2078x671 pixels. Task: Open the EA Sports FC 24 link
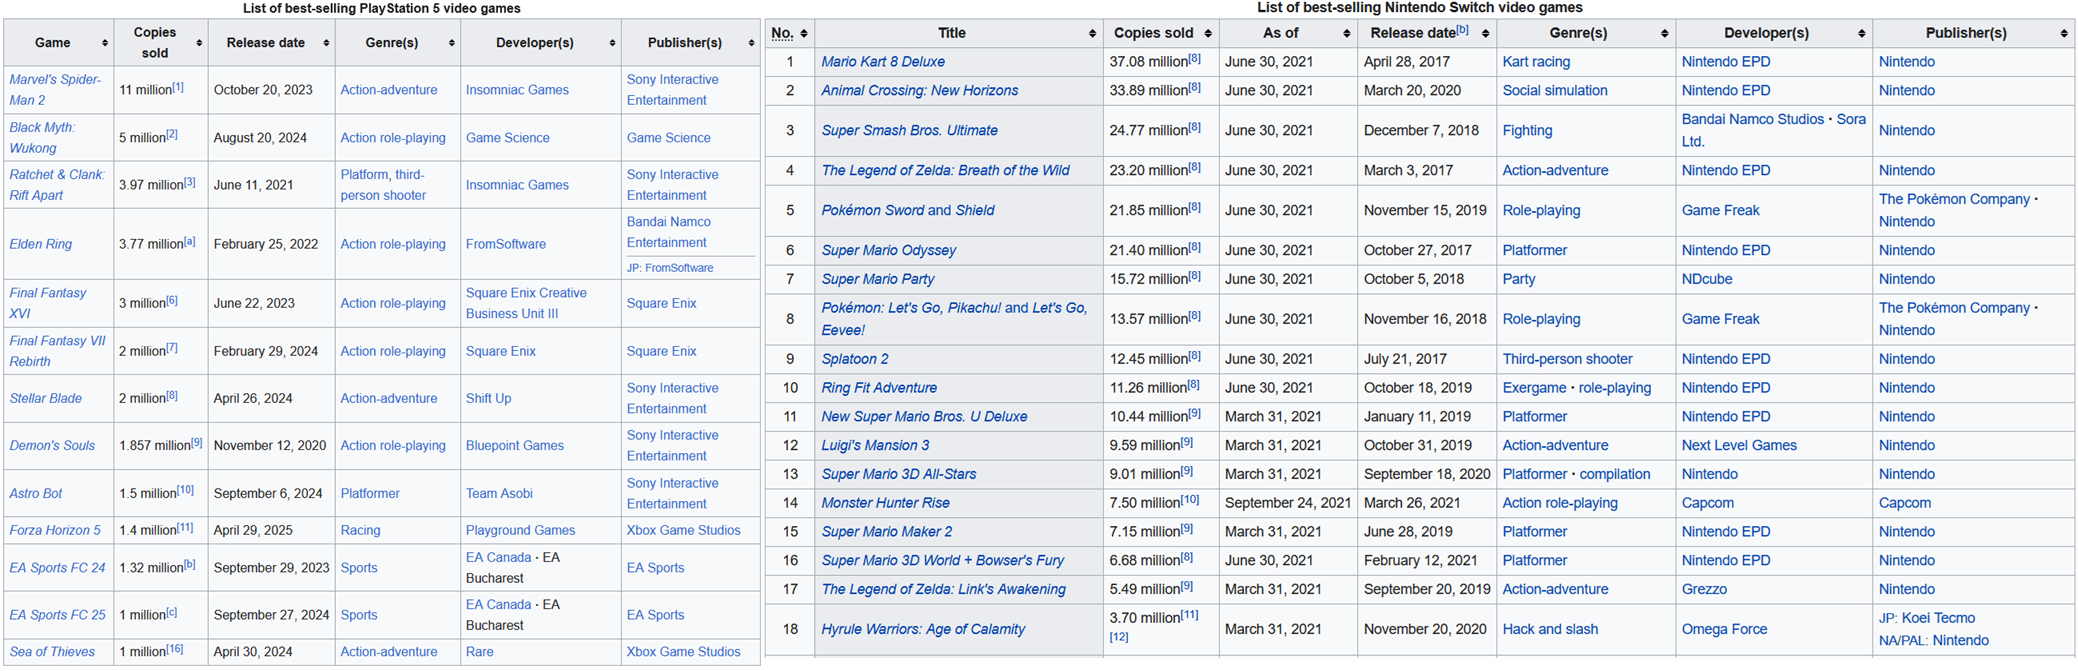click(57, 567)
